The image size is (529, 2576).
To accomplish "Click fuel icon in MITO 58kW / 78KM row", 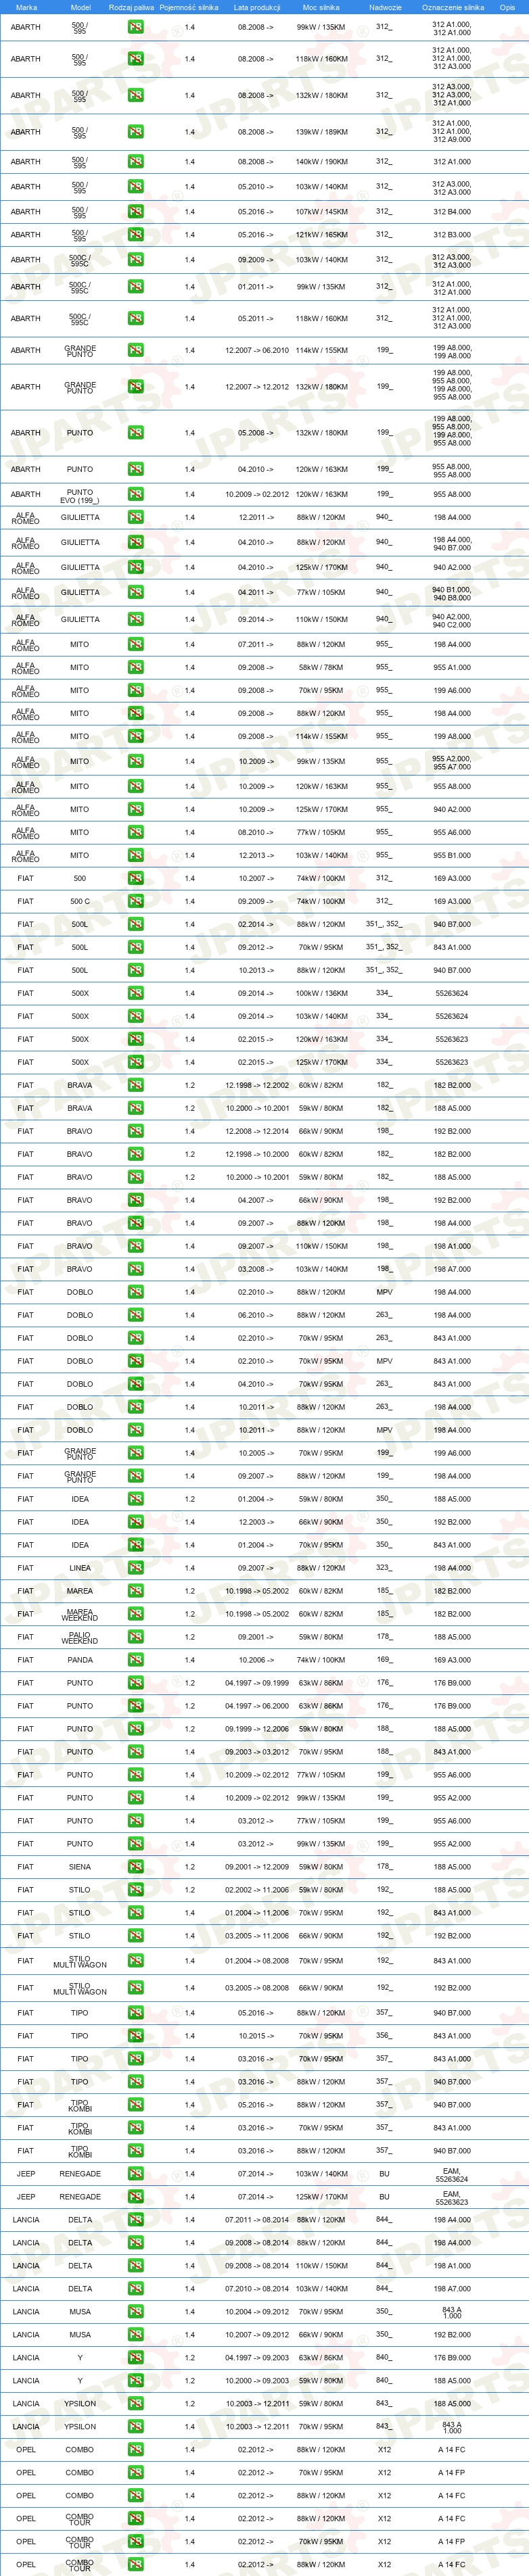I will point(135,667).
